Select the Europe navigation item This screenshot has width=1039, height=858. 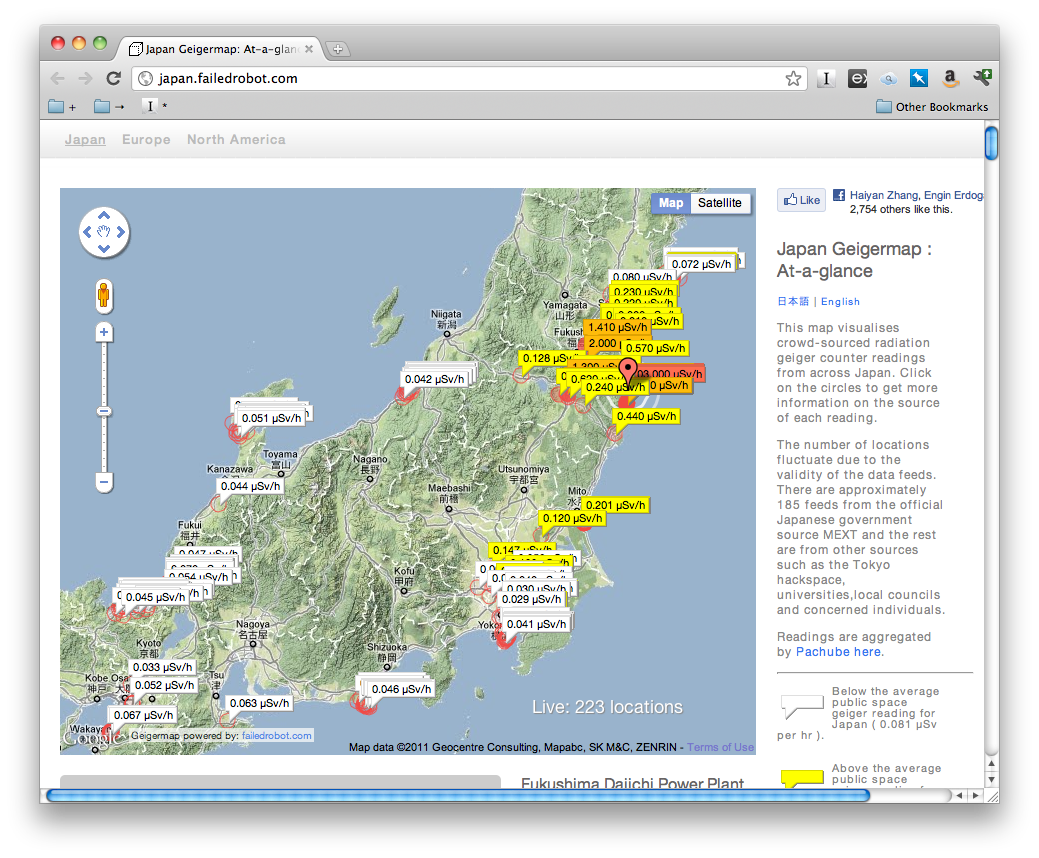(146, 140)
